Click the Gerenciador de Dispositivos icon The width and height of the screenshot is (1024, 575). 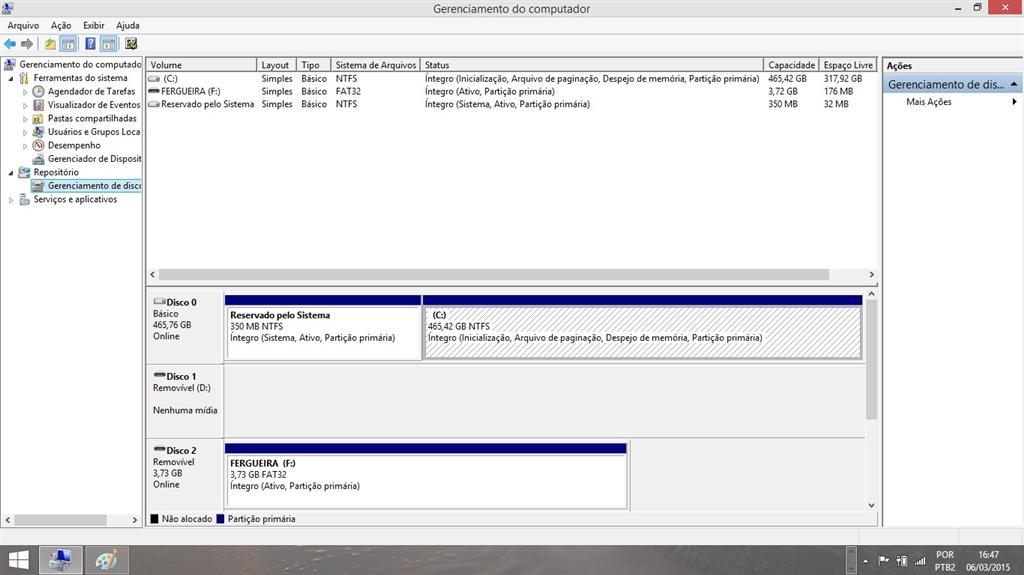point(39,159)
